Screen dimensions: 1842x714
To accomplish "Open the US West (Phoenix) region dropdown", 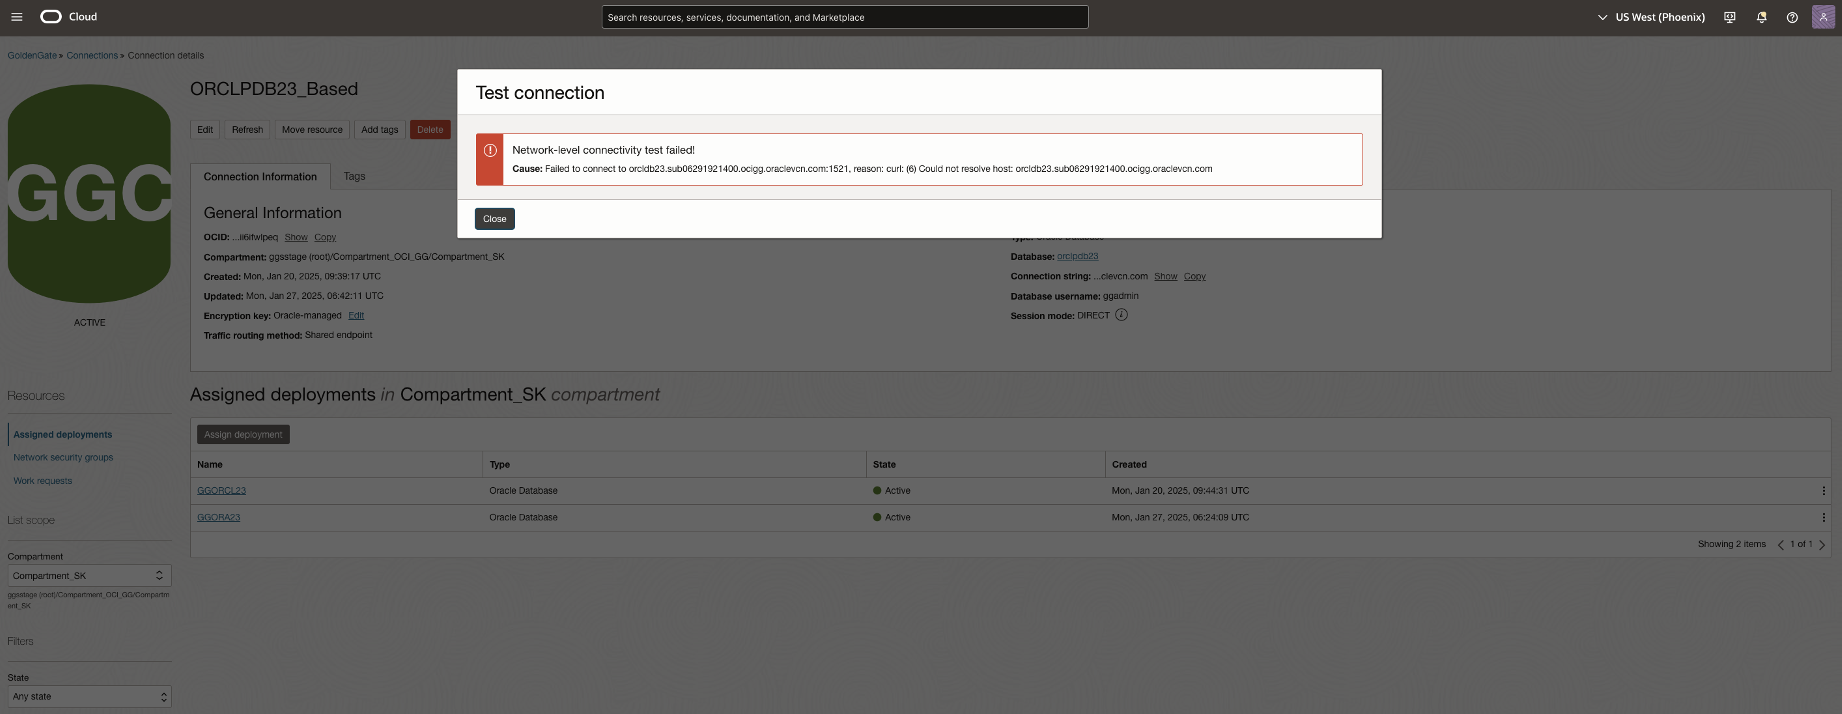I will (x=1651, y=17).
